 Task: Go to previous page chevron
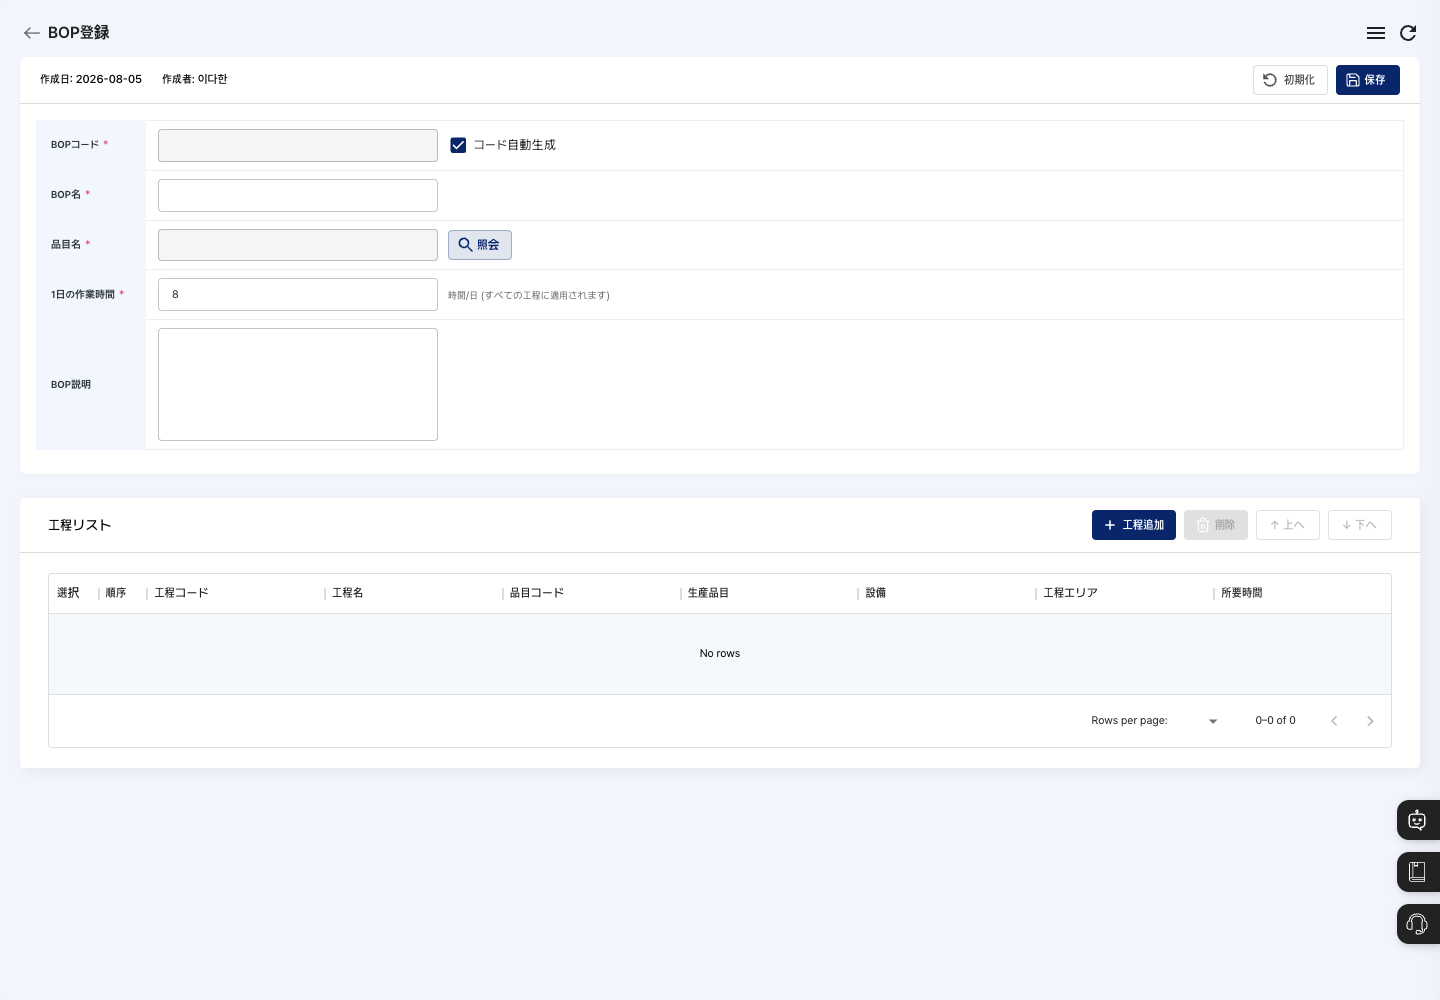1334,721
